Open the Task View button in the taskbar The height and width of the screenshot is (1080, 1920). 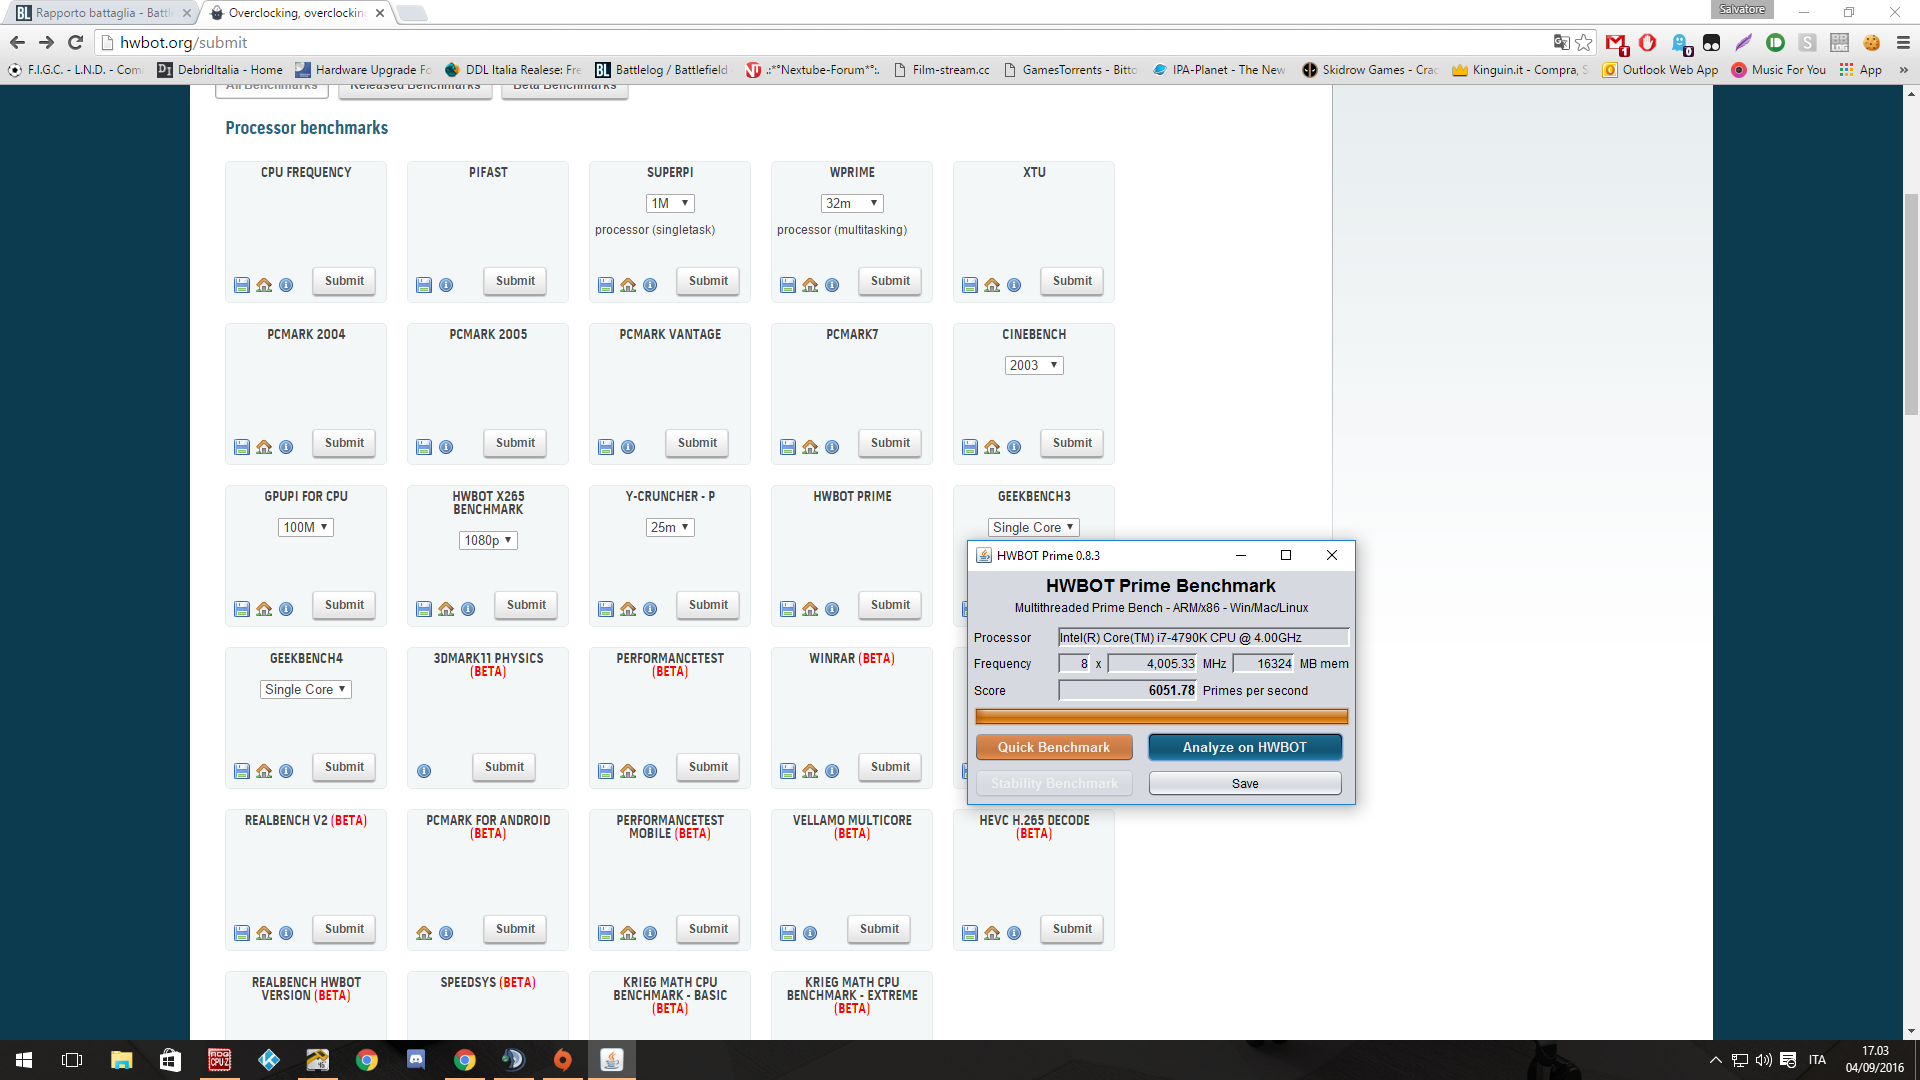tap(72, 1060)
